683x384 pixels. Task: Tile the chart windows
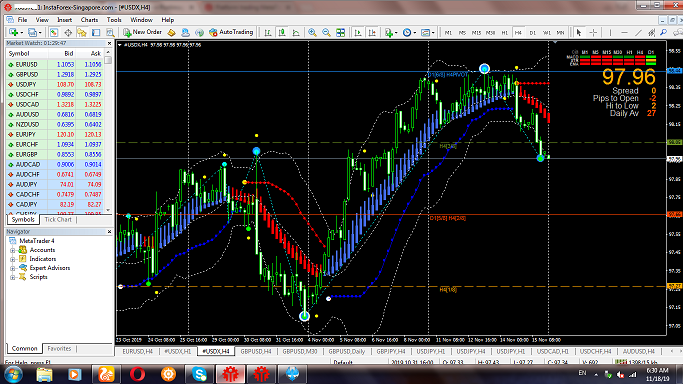341,33
